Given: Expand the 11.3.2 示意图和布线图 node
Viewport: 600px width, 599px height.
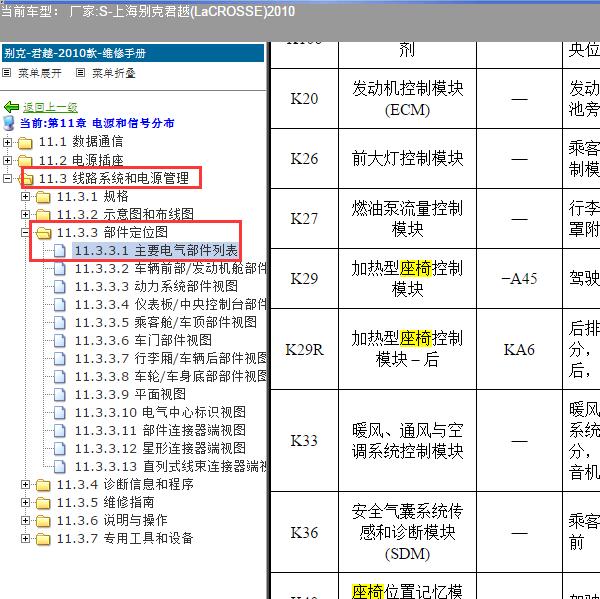Looking at the screenshot, I should point(25,214).
